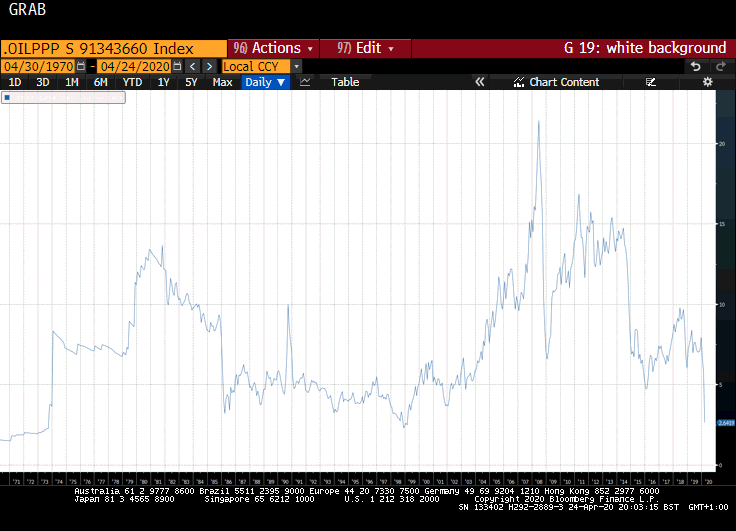Click the collapse double-chevron icon
This screenshot has width=736, height=531.
click(480, 82)
